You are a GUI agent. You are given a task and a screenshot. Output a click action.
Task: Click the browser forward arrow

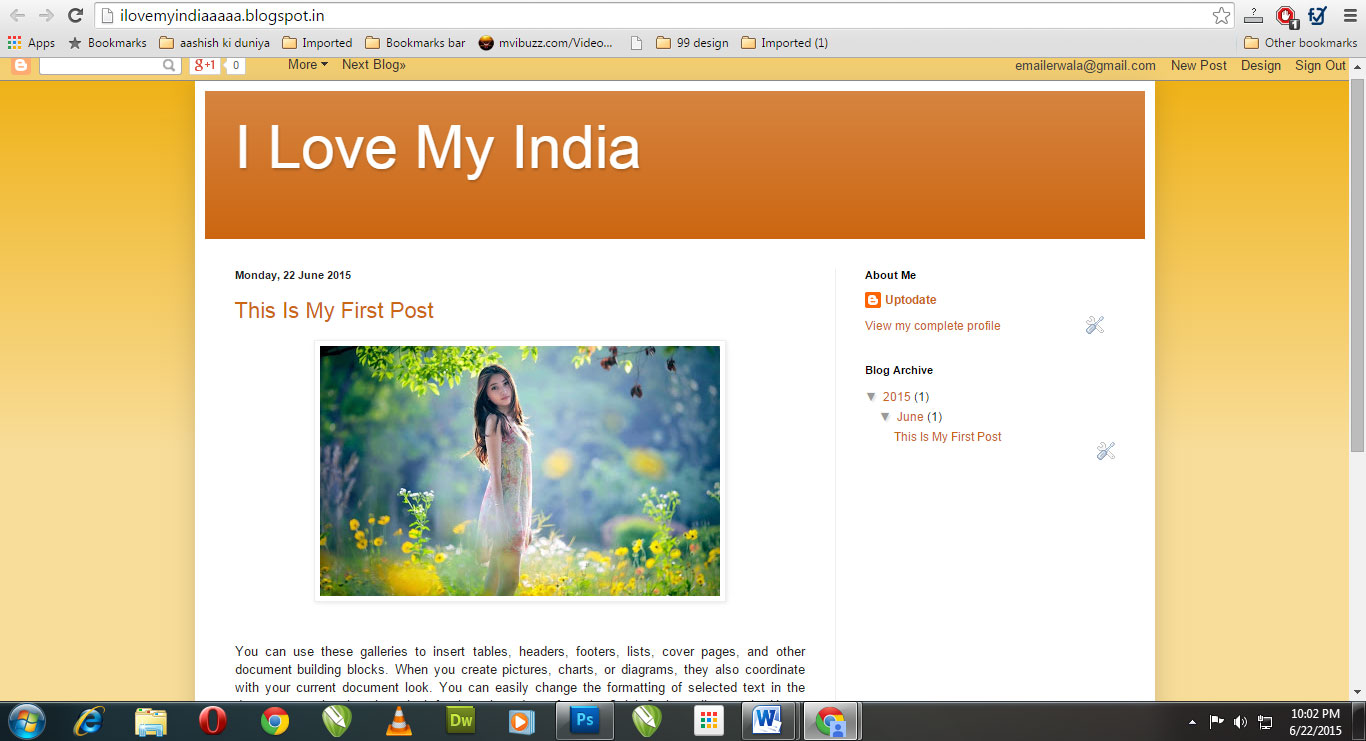tap(46, 15)
